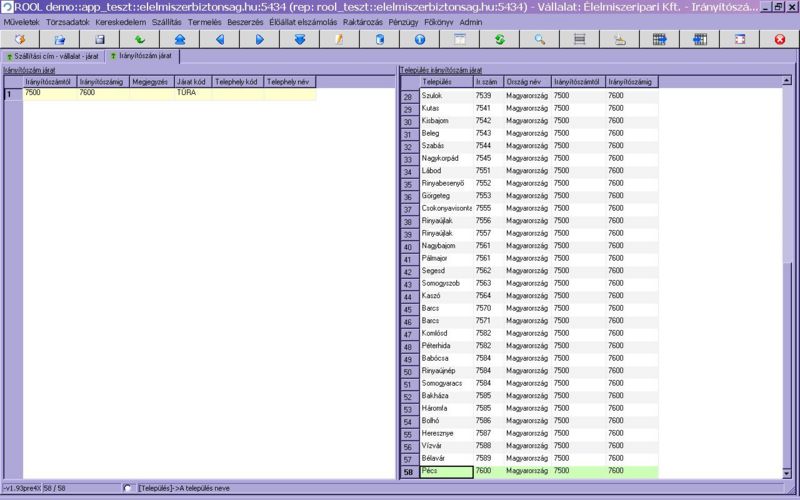Click the Járat kód column header
The image size is (800, 500).
click(192, 81)
